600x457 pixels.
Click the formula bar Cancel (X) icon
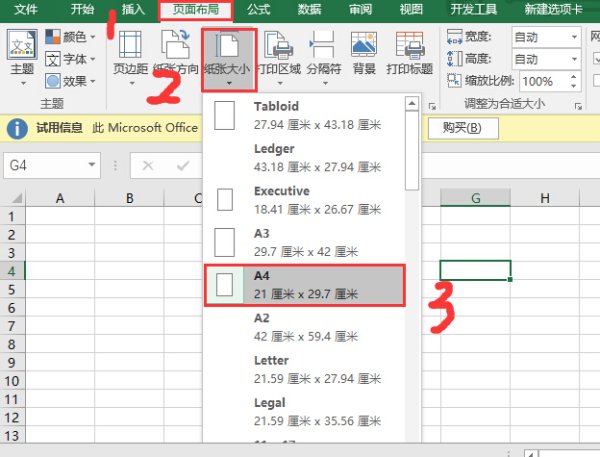(x=148, y=166)
